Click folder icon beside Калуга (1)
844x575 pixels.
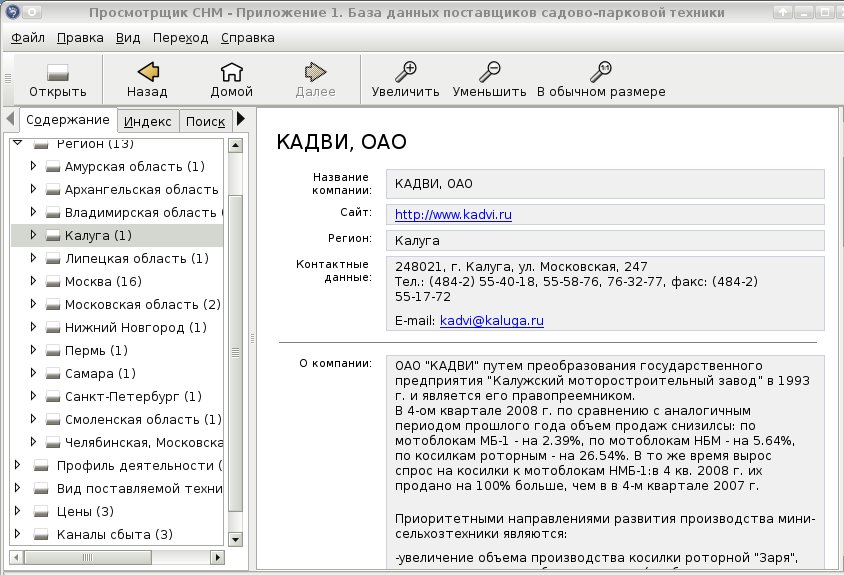pyautogui.click(x=53, y=235)
